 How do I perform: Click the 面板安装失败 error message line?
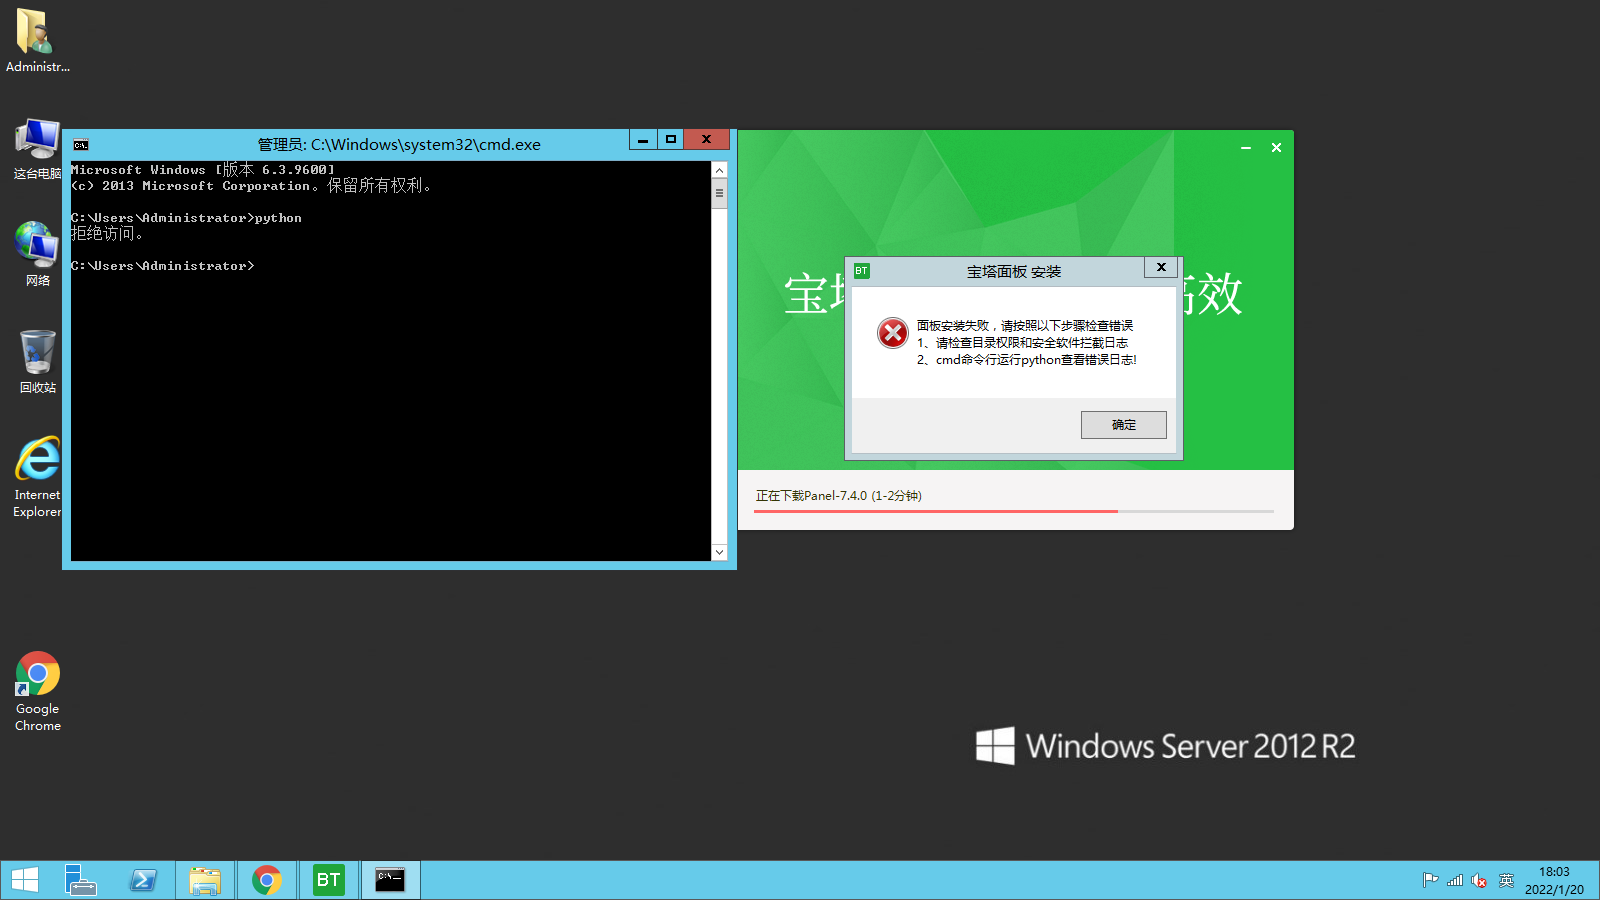[x=1025, y=326]
